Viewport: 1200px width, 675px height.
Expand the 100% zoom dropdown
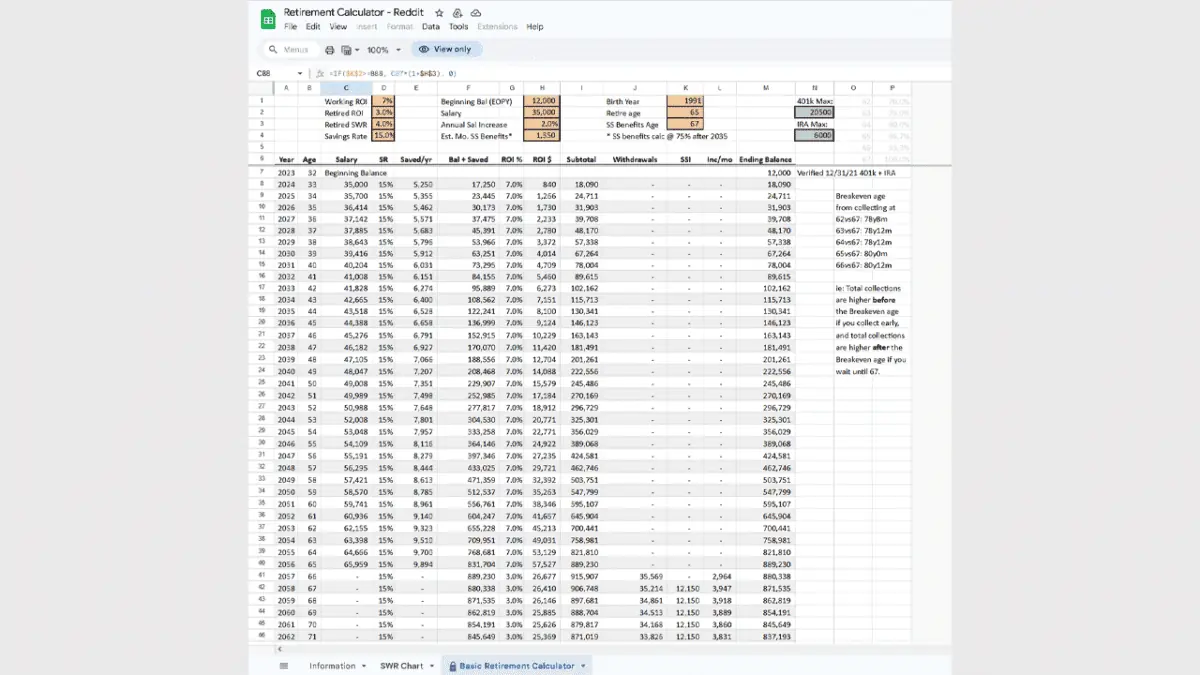384,50
